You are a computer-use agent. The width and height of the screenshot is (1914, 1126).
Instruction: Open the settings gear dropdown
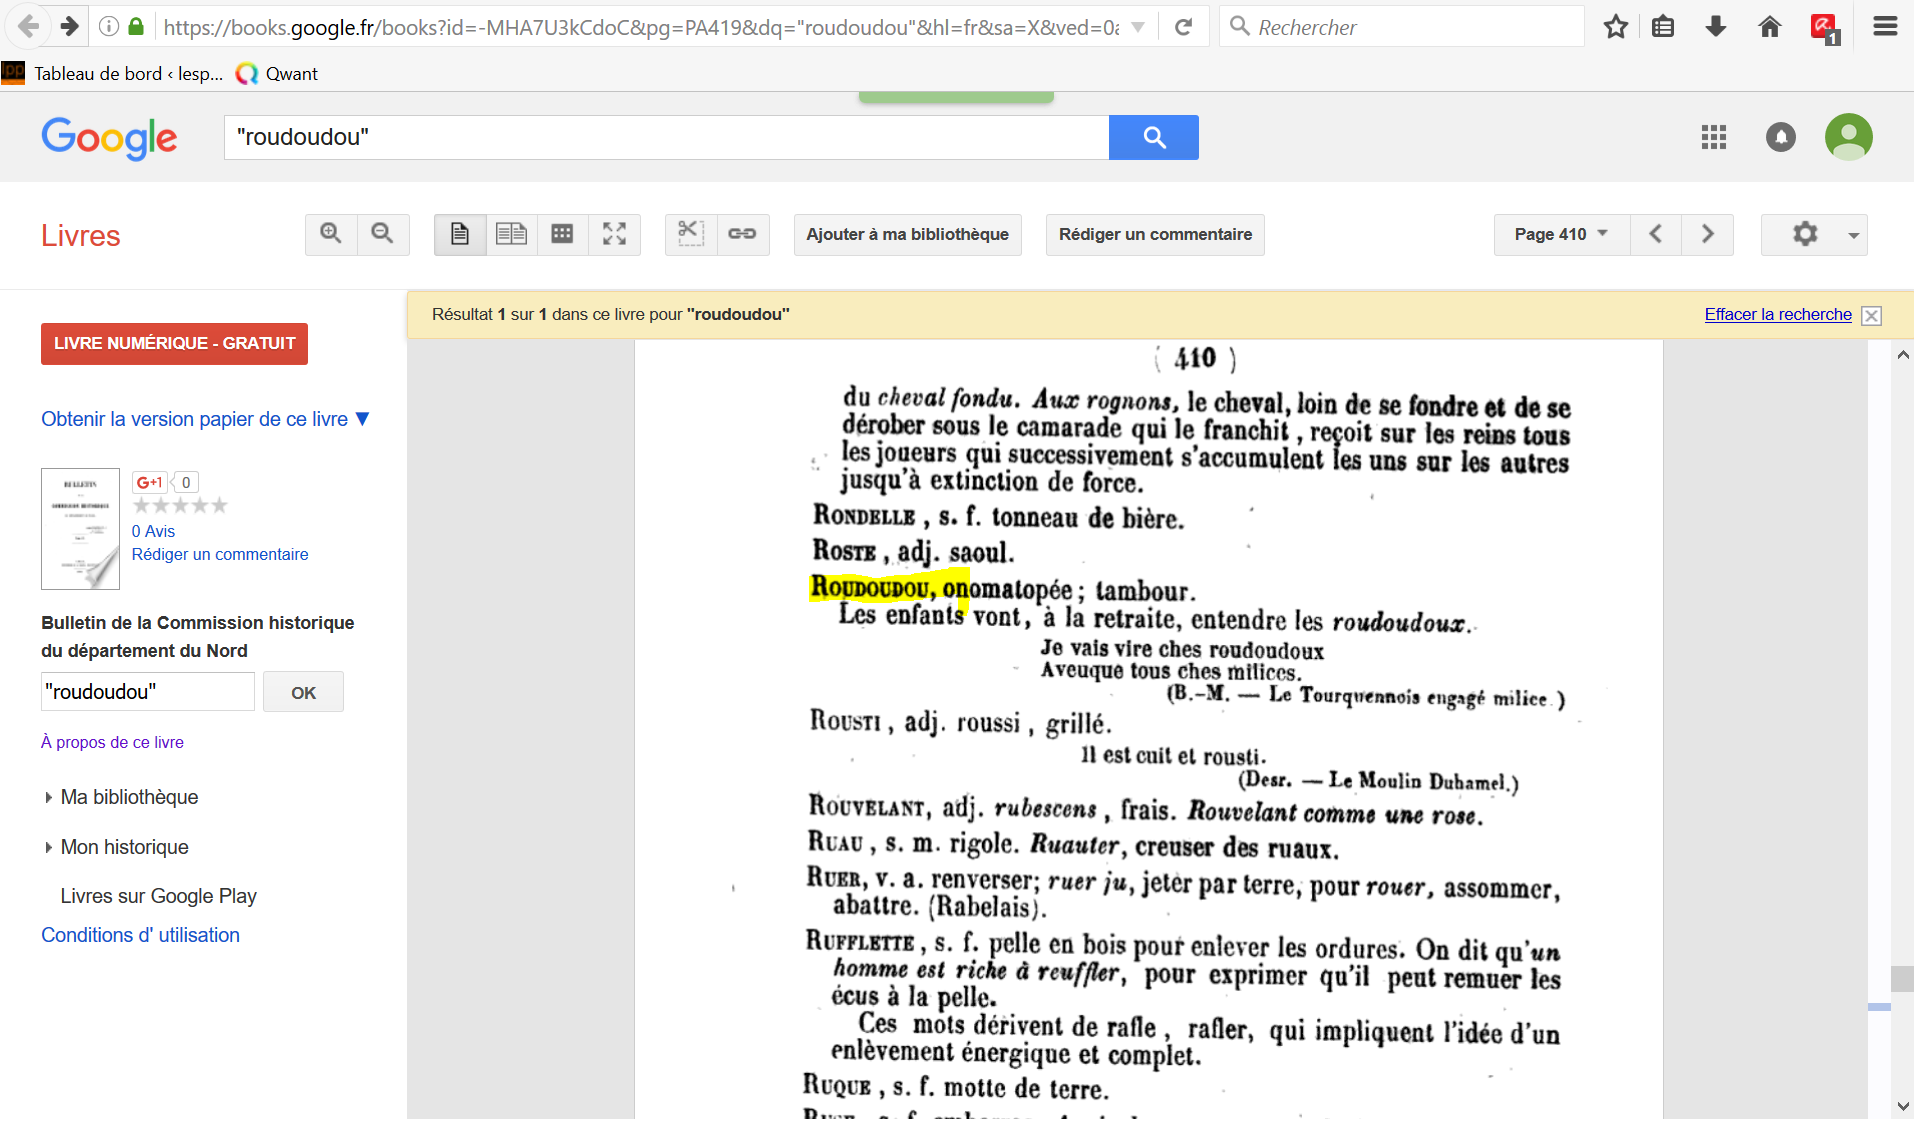(1813, 234)
